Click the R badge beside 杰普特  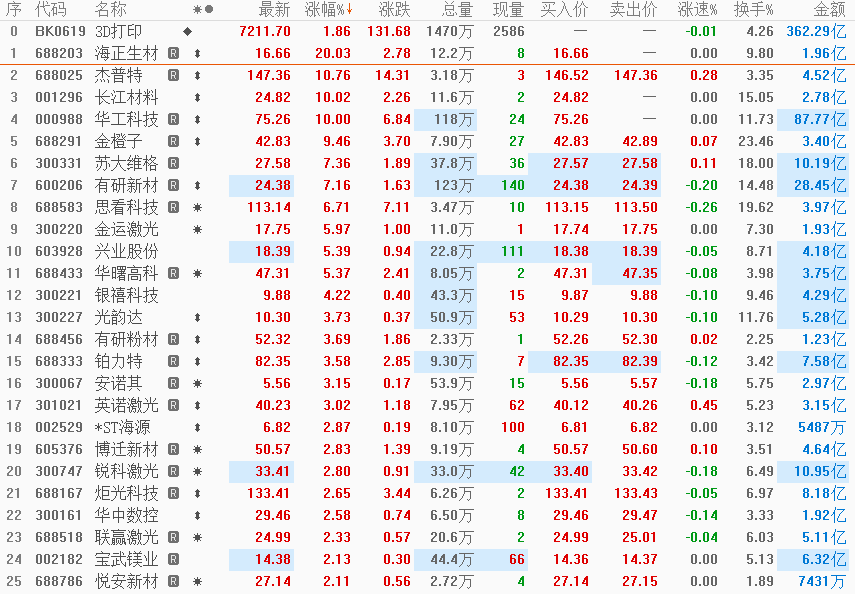coord(173,75)
